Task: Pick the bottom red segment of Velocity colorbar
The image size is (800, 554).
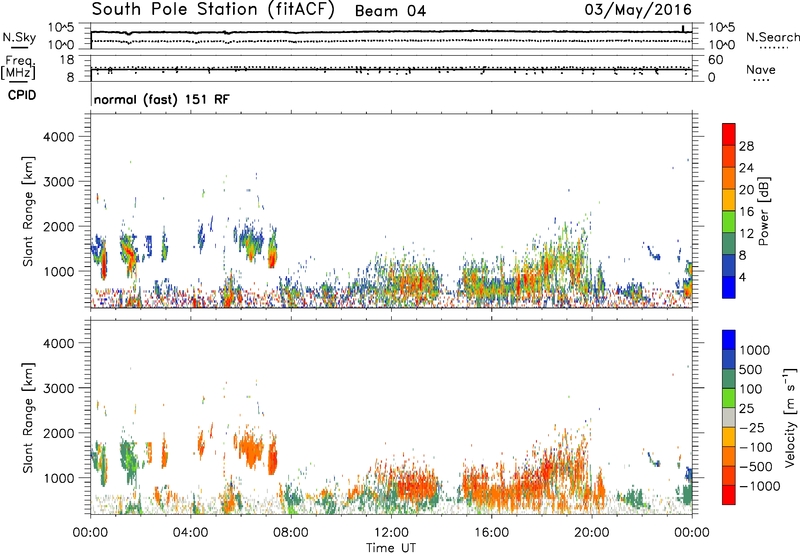Action: (729, 495)
